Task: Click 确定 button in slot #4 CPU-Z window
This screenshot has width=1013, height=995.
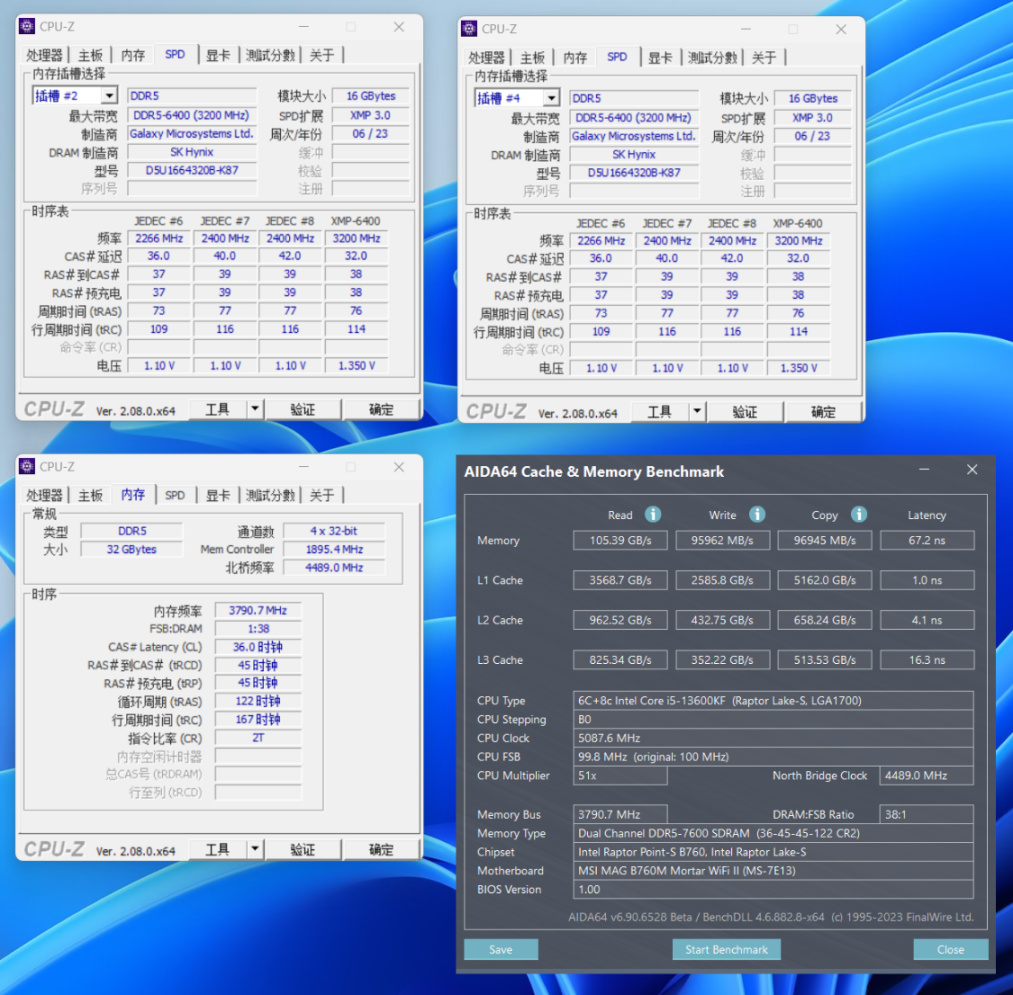Action: pyautogui.click(x=823, y=412)
